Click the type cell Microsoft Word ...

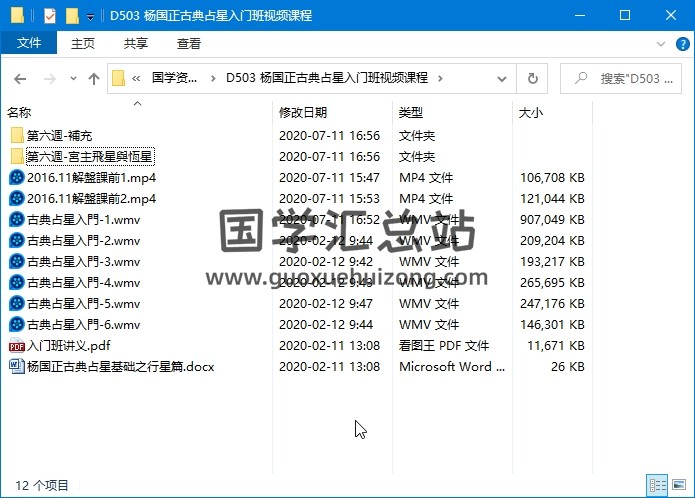pos(452,366)
